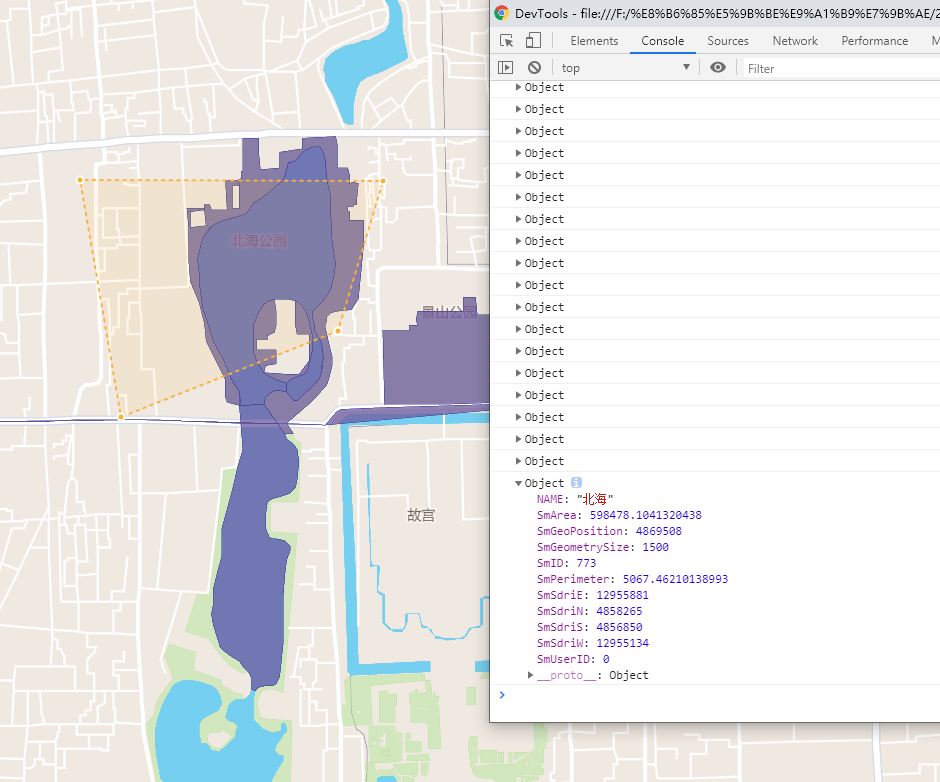Expand the __proto__ property
This screenshot has width=940, height=782.
coord(531,674)
